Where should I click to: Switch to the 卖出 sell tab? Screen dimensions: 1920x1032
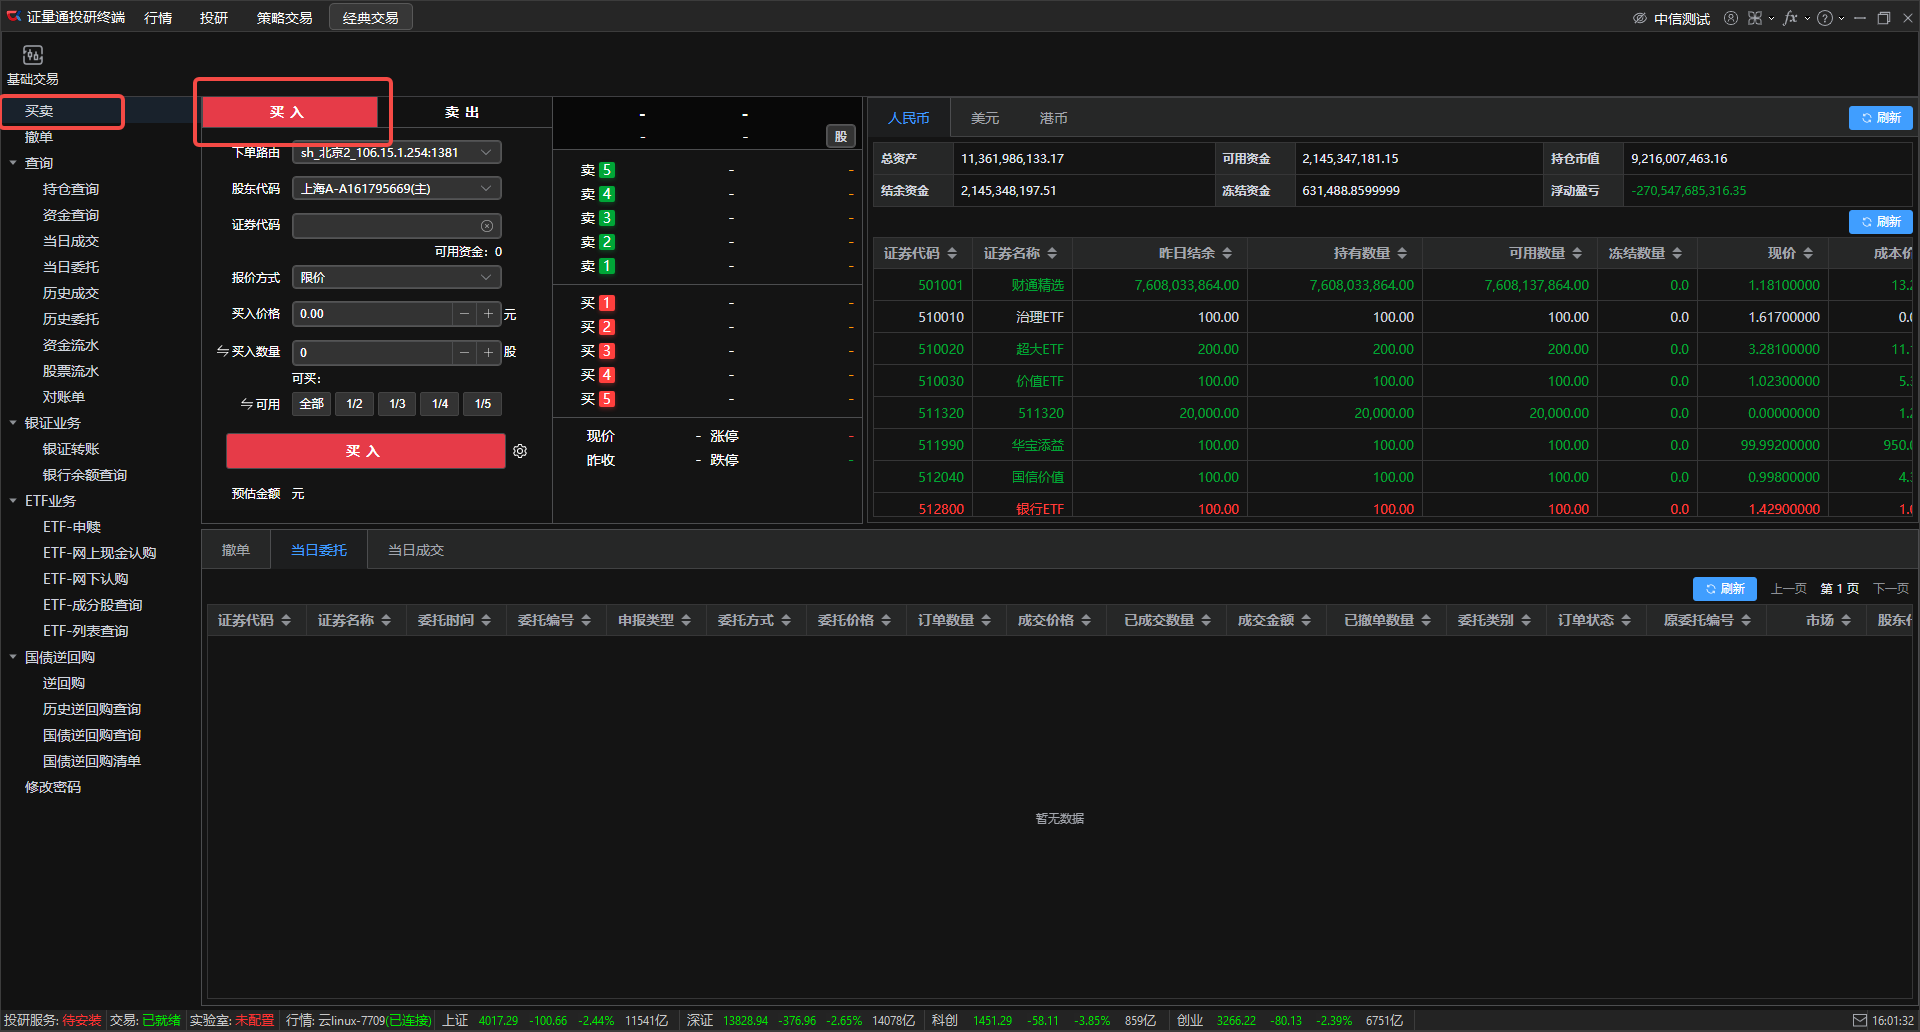pos(462,112)
